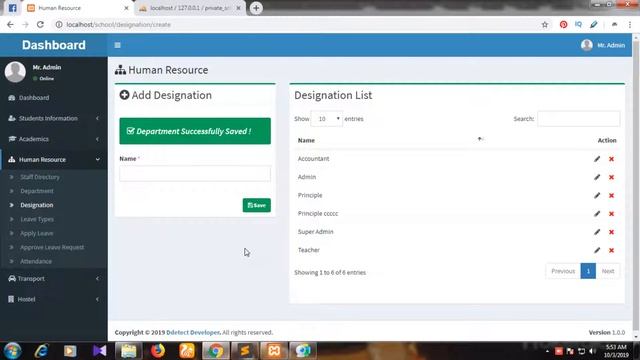The width and height of the screenshot is (640, 360).
Task: Go to Previous page of list
Action: coord(563,271)
